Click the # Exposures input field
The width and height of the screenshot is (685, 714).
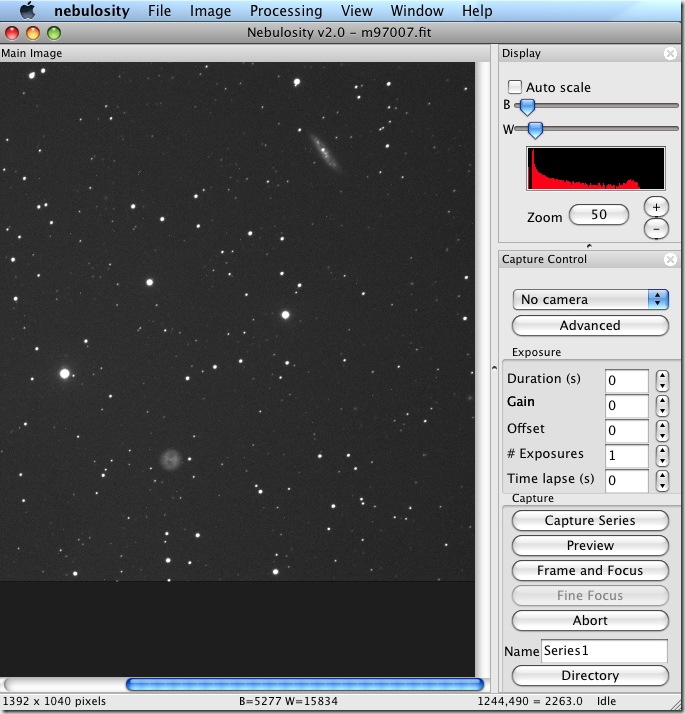[627, 456]
